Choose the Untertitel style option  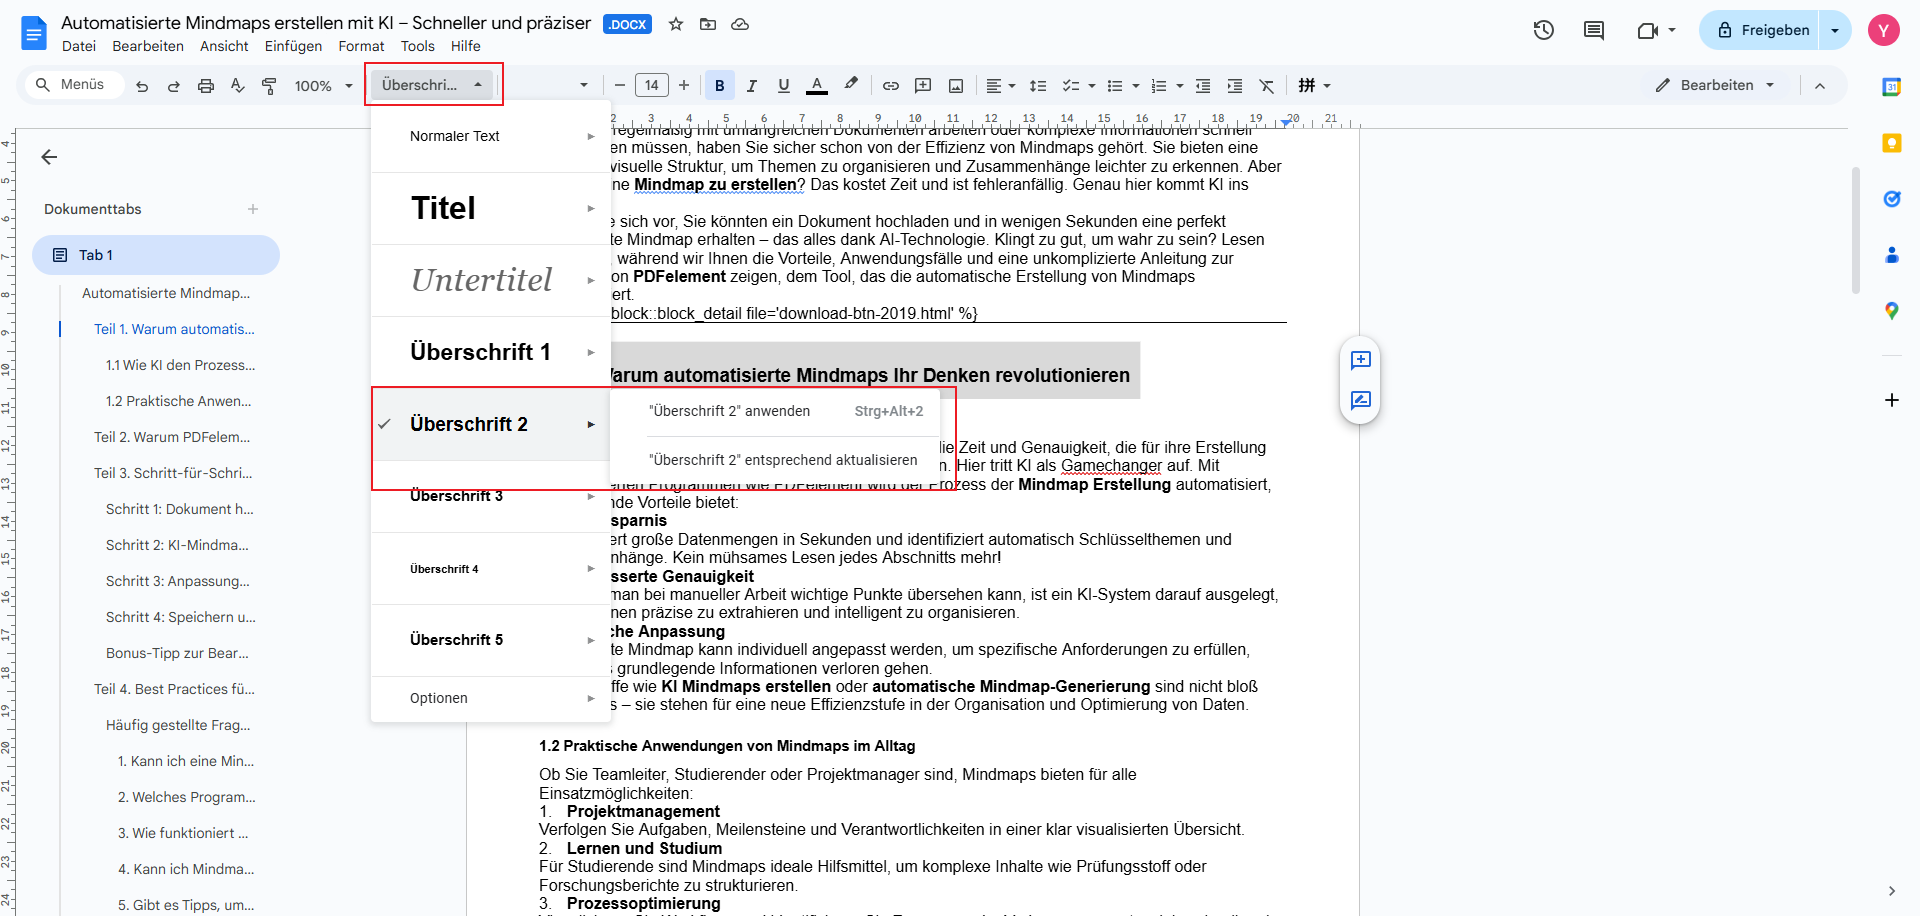point(491,280)
